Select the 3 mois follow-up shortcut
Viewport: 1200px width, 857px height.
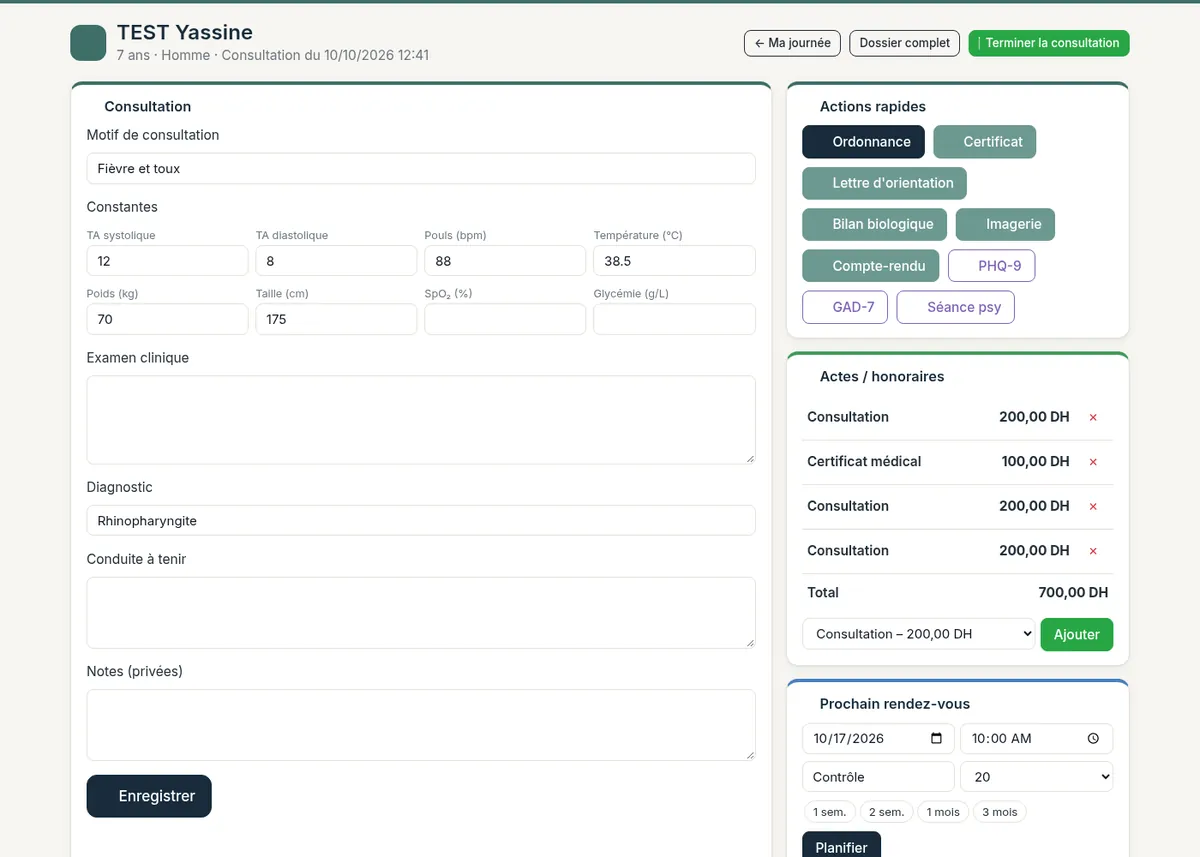tap(1000, 812)
